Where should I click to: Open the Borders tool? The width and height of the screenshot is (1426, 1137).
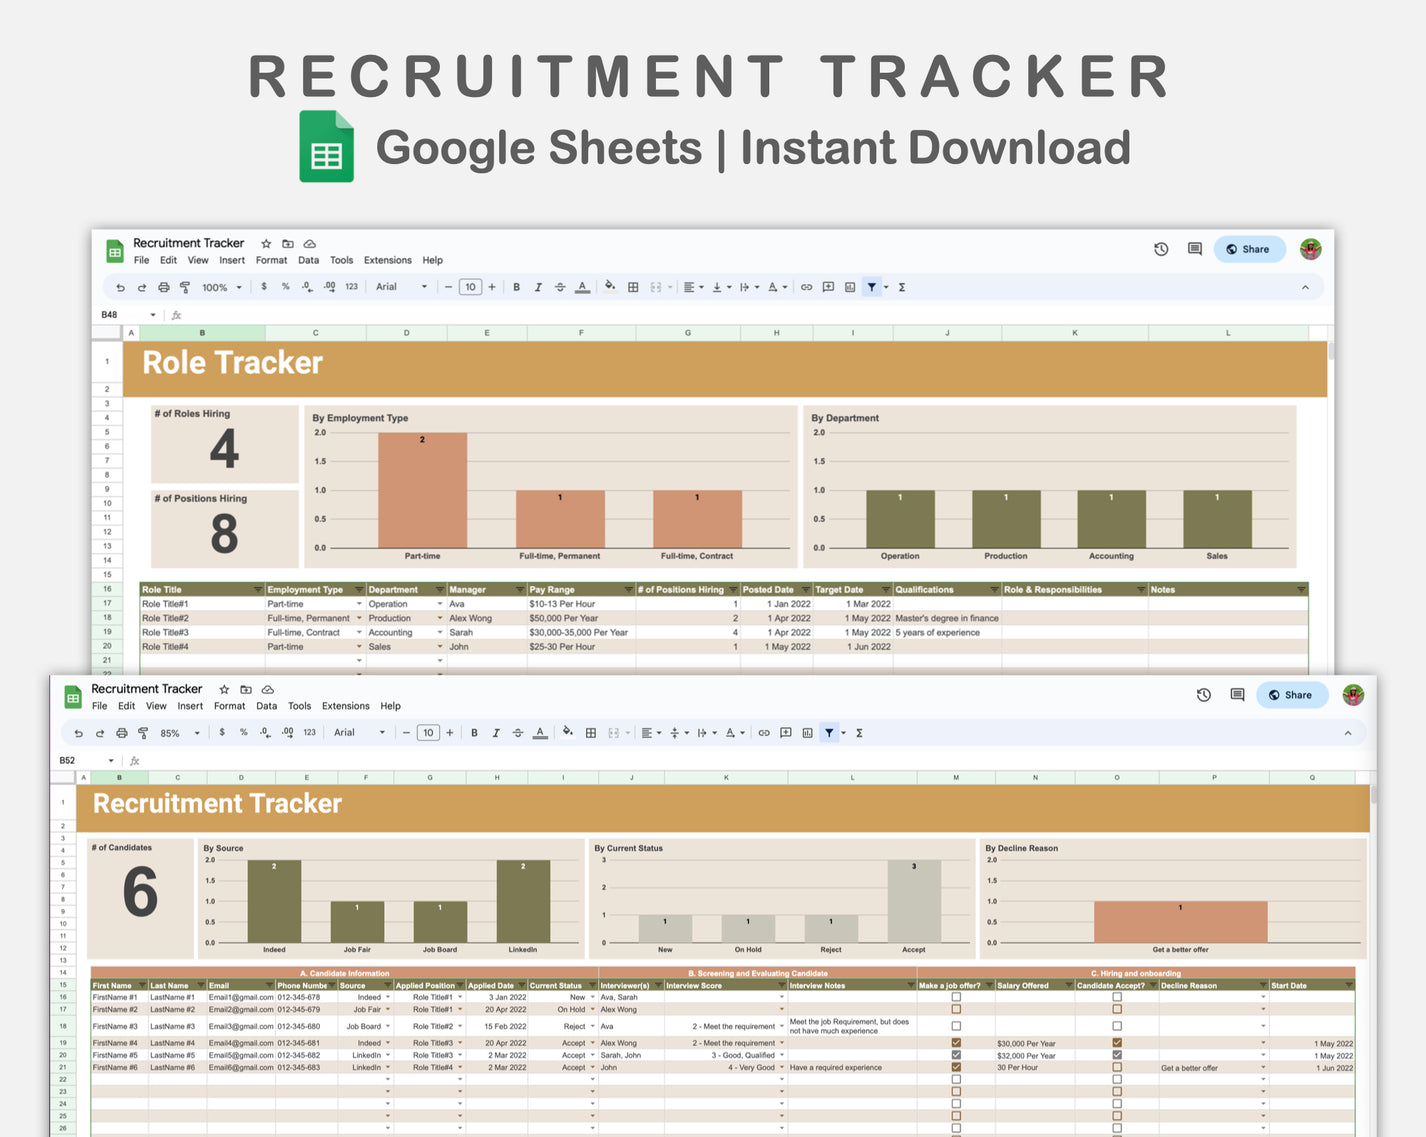pyautogui.click(x=590, y=732)
